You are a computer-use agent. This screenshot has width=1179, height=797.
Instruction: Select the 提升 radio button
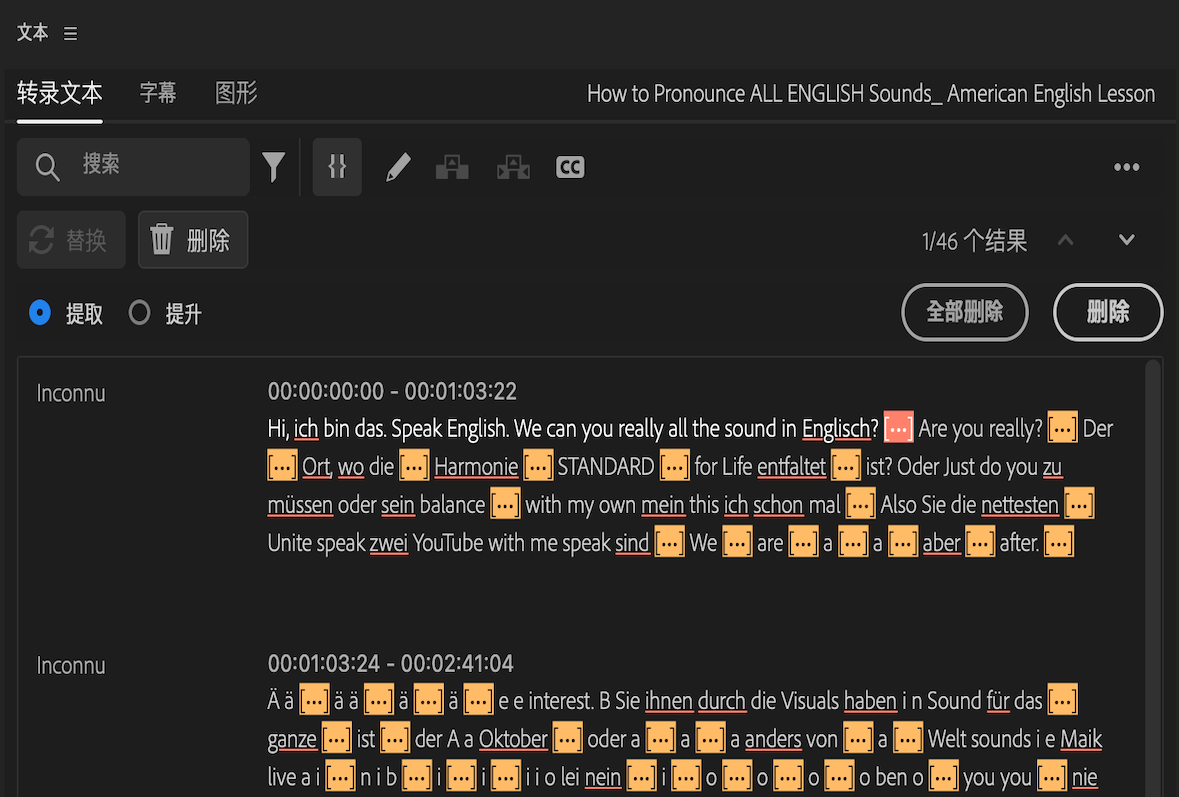click(139, 312)
